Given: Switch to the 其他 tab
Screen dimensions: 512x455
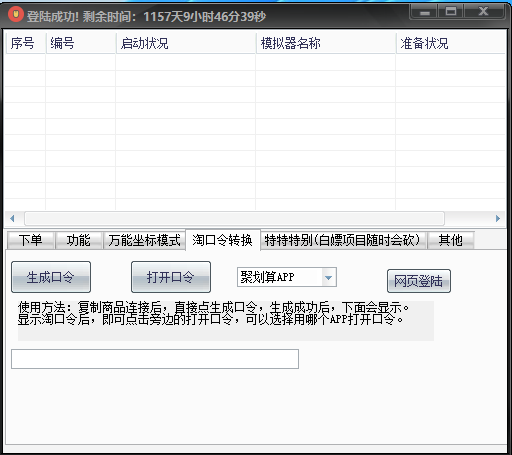Looking at the screenshot, I should pyautogui.click(x=451, y=240).
